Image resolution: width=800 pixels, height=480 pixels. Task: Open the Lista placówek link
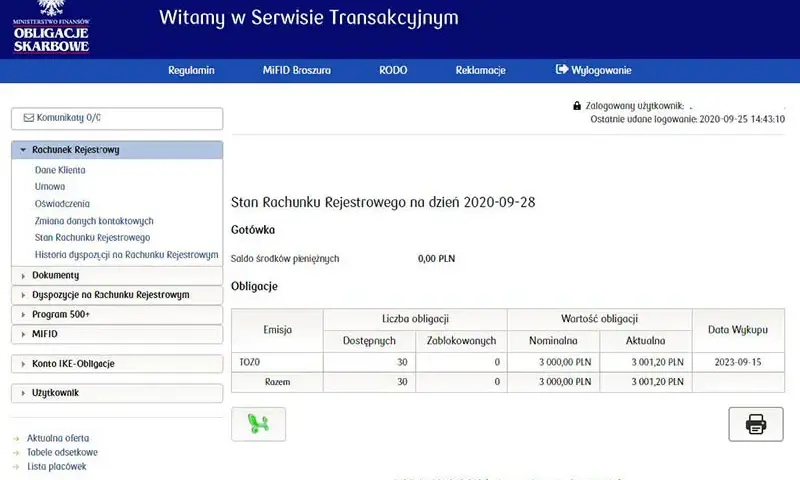(x=57, y=467)
